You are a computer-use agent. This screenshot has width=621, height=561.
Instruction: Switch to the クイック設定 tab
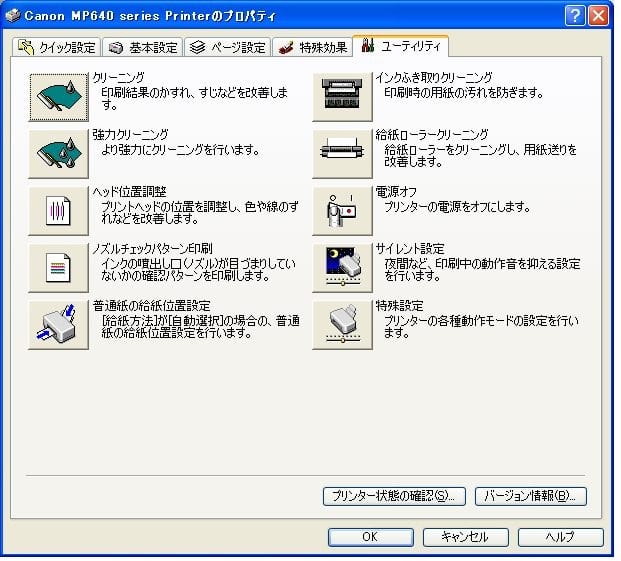click(x=57, y=47)
